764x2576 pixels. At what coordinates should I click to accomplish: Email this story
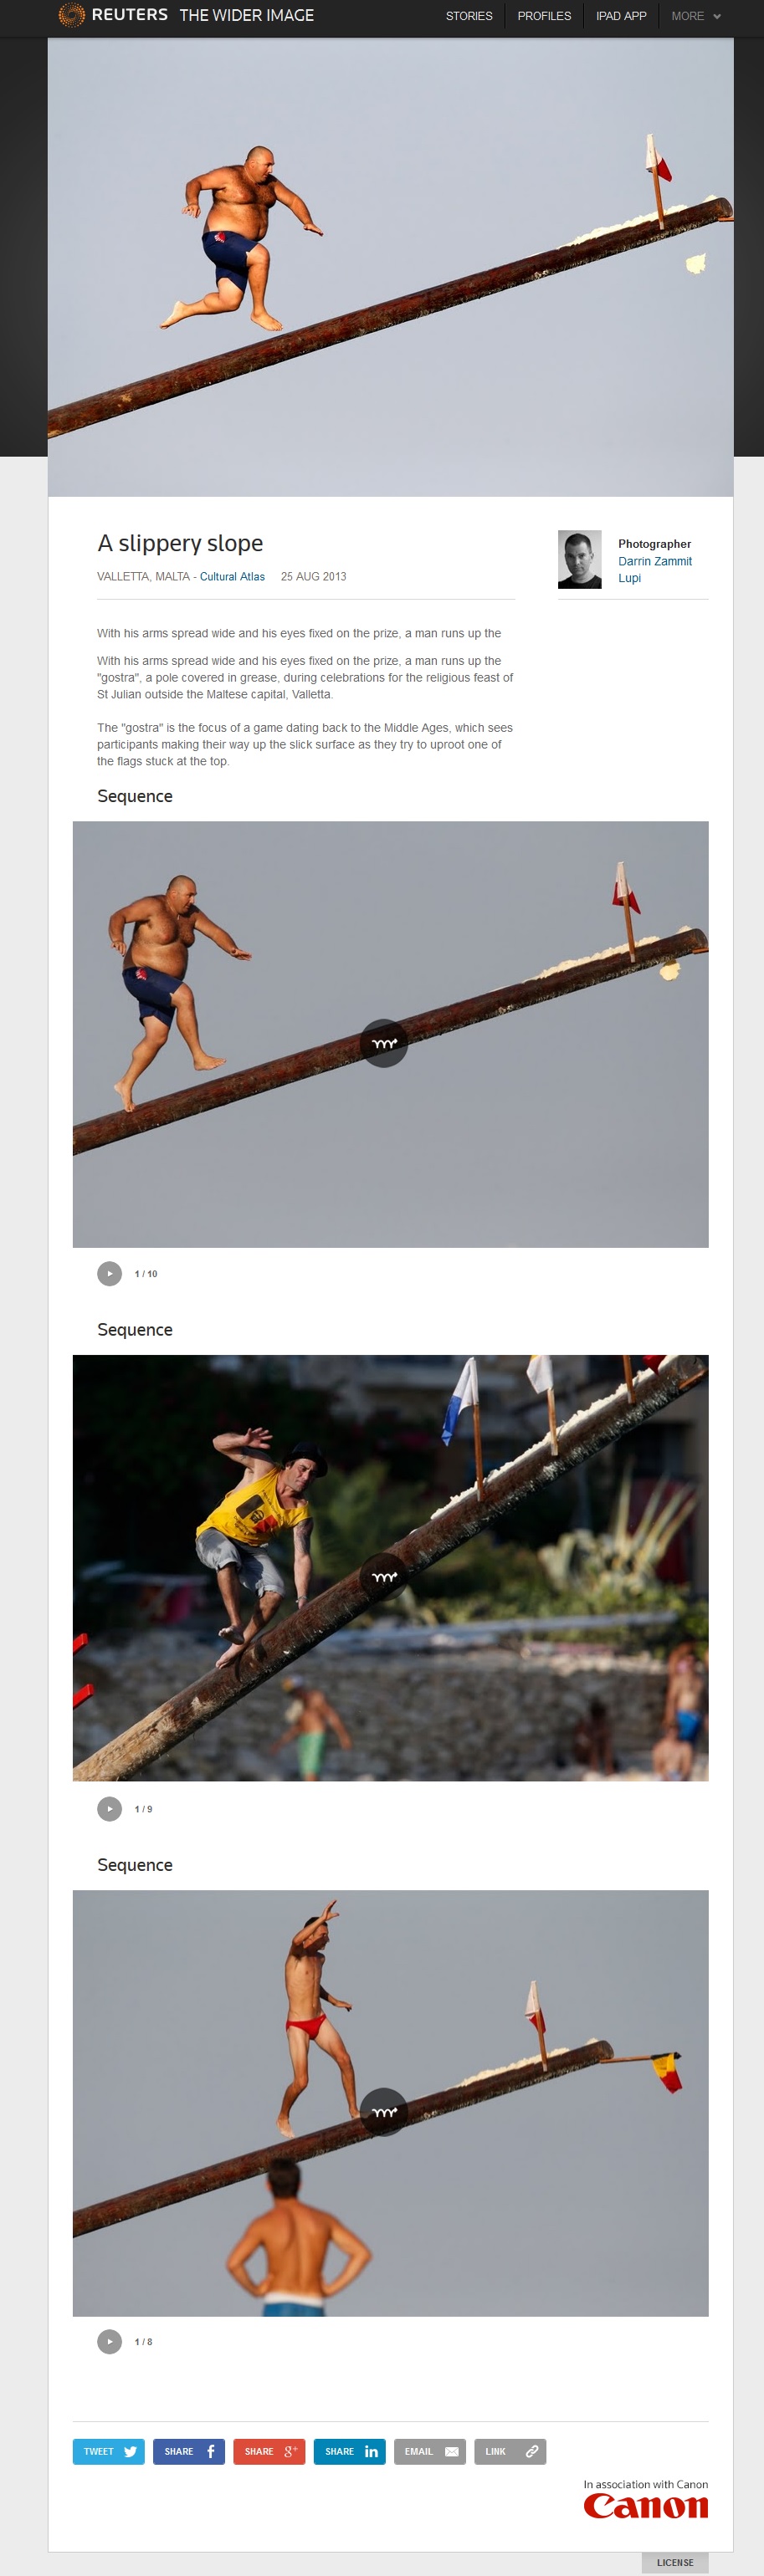pos(430,2451)
